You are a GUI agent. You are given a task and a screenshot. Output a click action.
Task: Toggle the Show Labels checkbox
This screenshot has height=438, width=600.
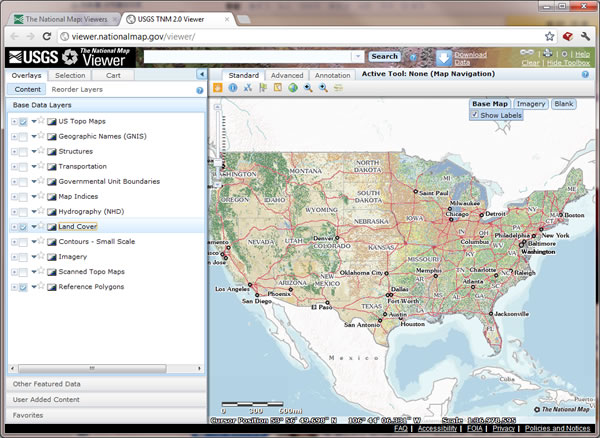coord(475,115)
